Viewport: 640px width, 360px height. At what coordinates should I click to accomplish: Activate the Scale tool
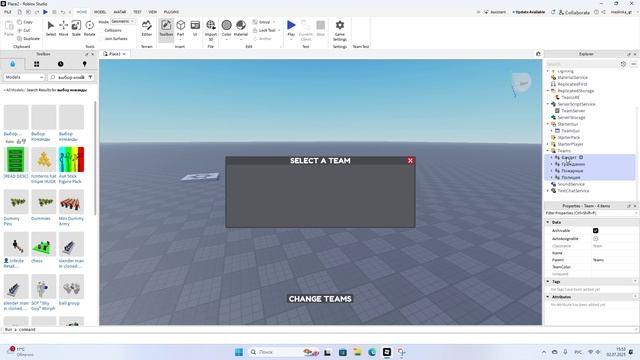point(76,29)
